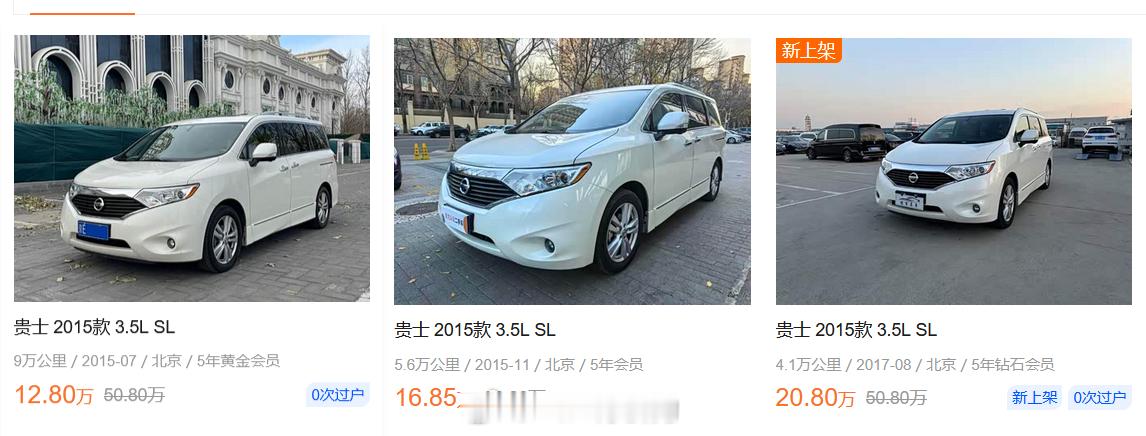The width and height of the screenshot is (1146, 436).
Task: Click the blue 新上架 tag beside price
Action: [x=1034, y=398]
